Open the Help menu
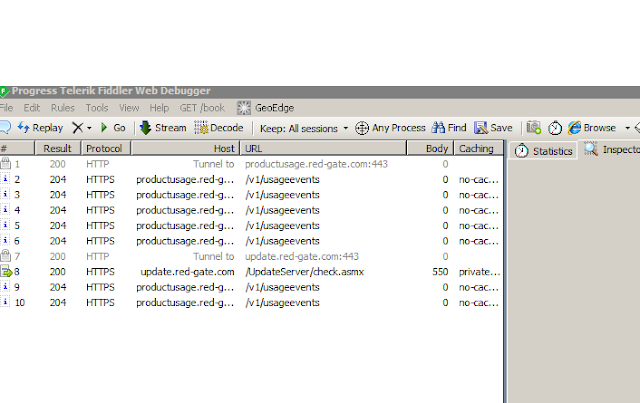Image resolution: width=640 pixels, height=403 pixels. point(159,108)
